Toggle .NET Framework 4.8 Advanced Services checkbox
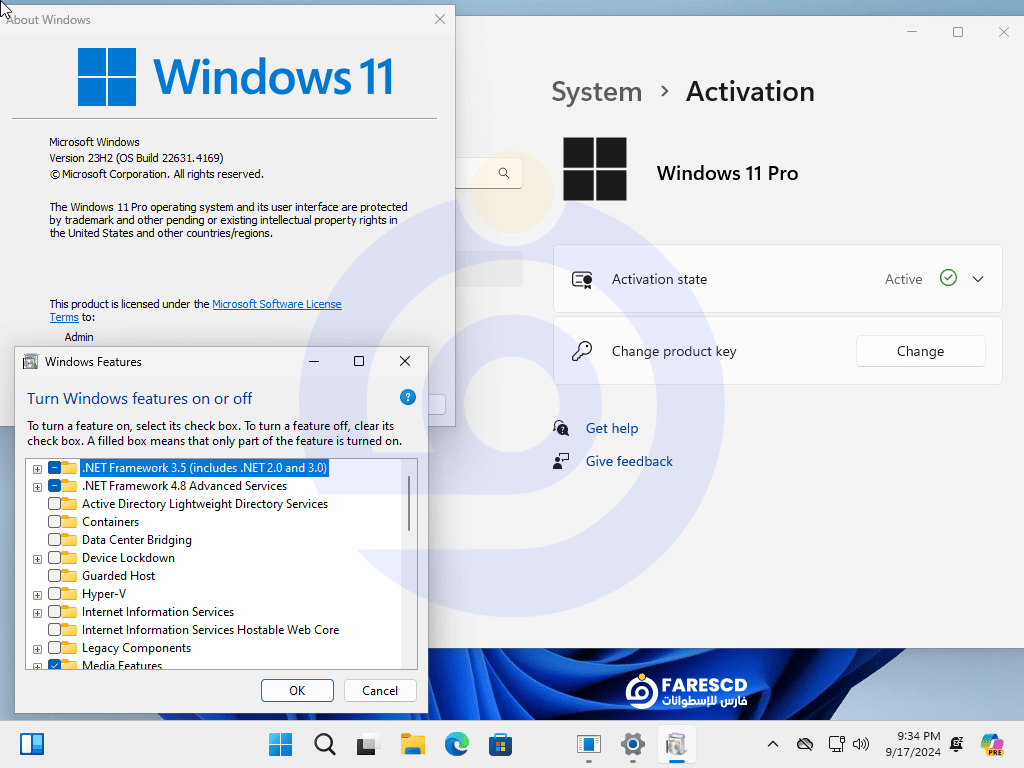 [54, 486]
